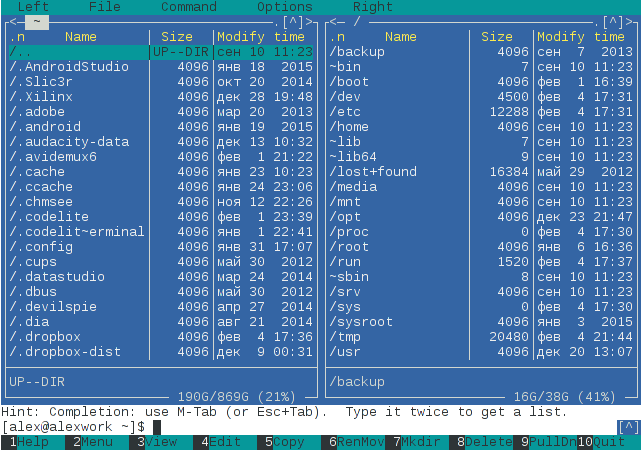Image resolution: width=642 pixels, height=450 pixels.
Task: Select /etc directory
Action: tap(482, 112)
